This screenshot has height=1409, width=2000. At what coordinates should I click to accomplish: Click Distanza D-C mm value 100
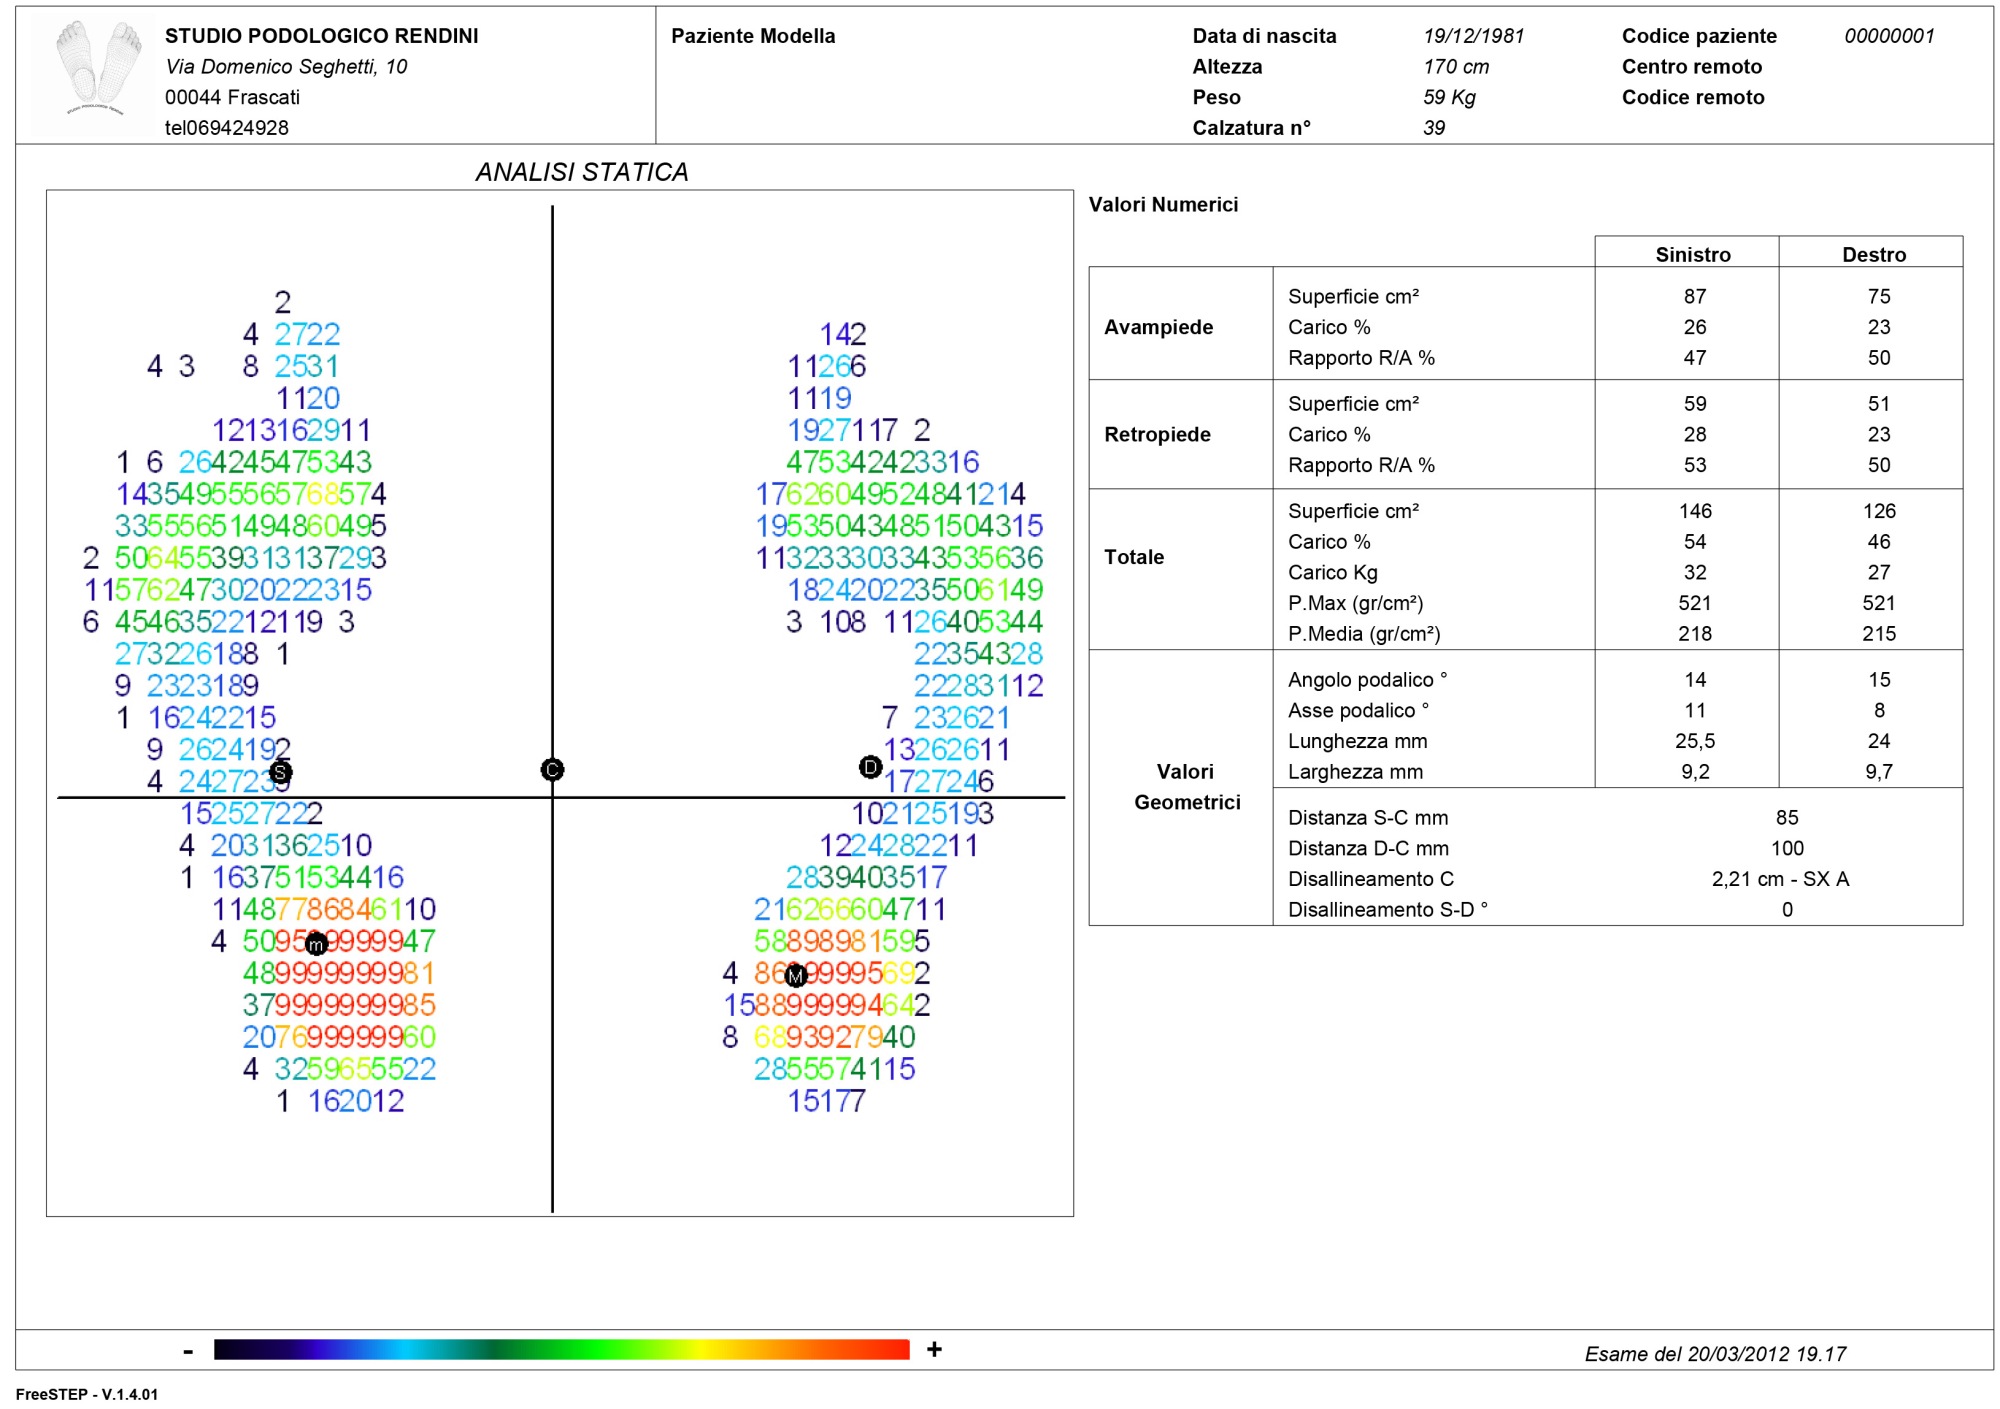pos(1787,848)
